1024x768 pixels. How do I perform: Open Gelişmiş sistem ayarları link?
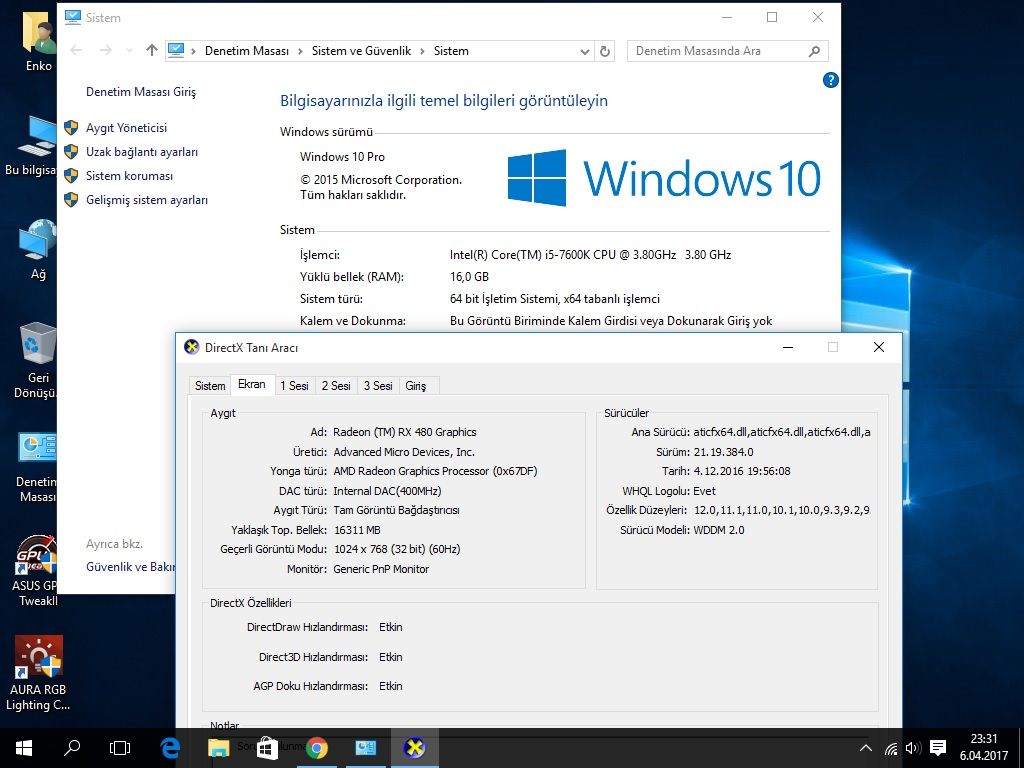[146, 200]
